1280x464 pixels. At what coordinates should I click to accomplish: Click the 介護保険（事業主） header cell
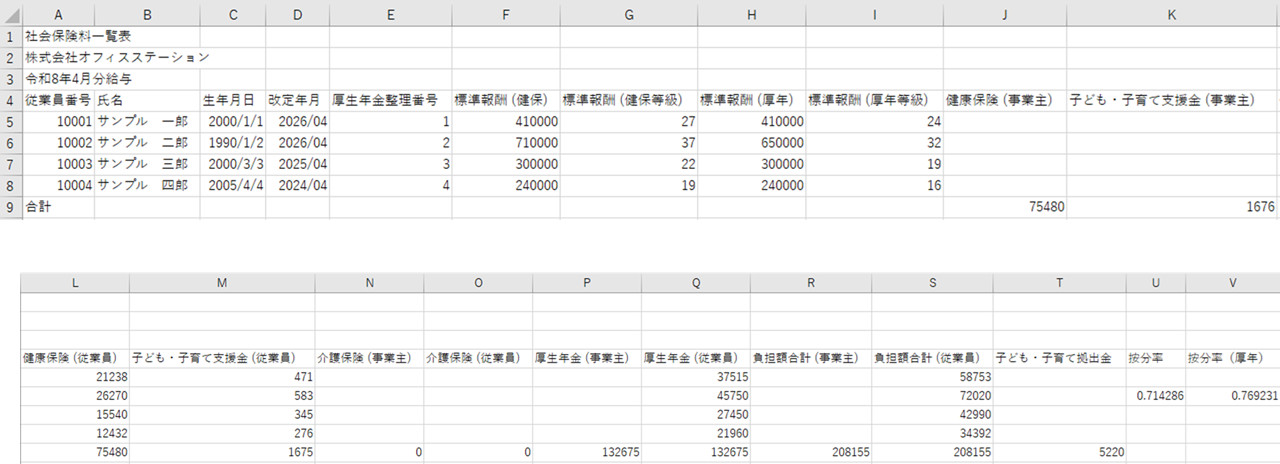point(370,357)
